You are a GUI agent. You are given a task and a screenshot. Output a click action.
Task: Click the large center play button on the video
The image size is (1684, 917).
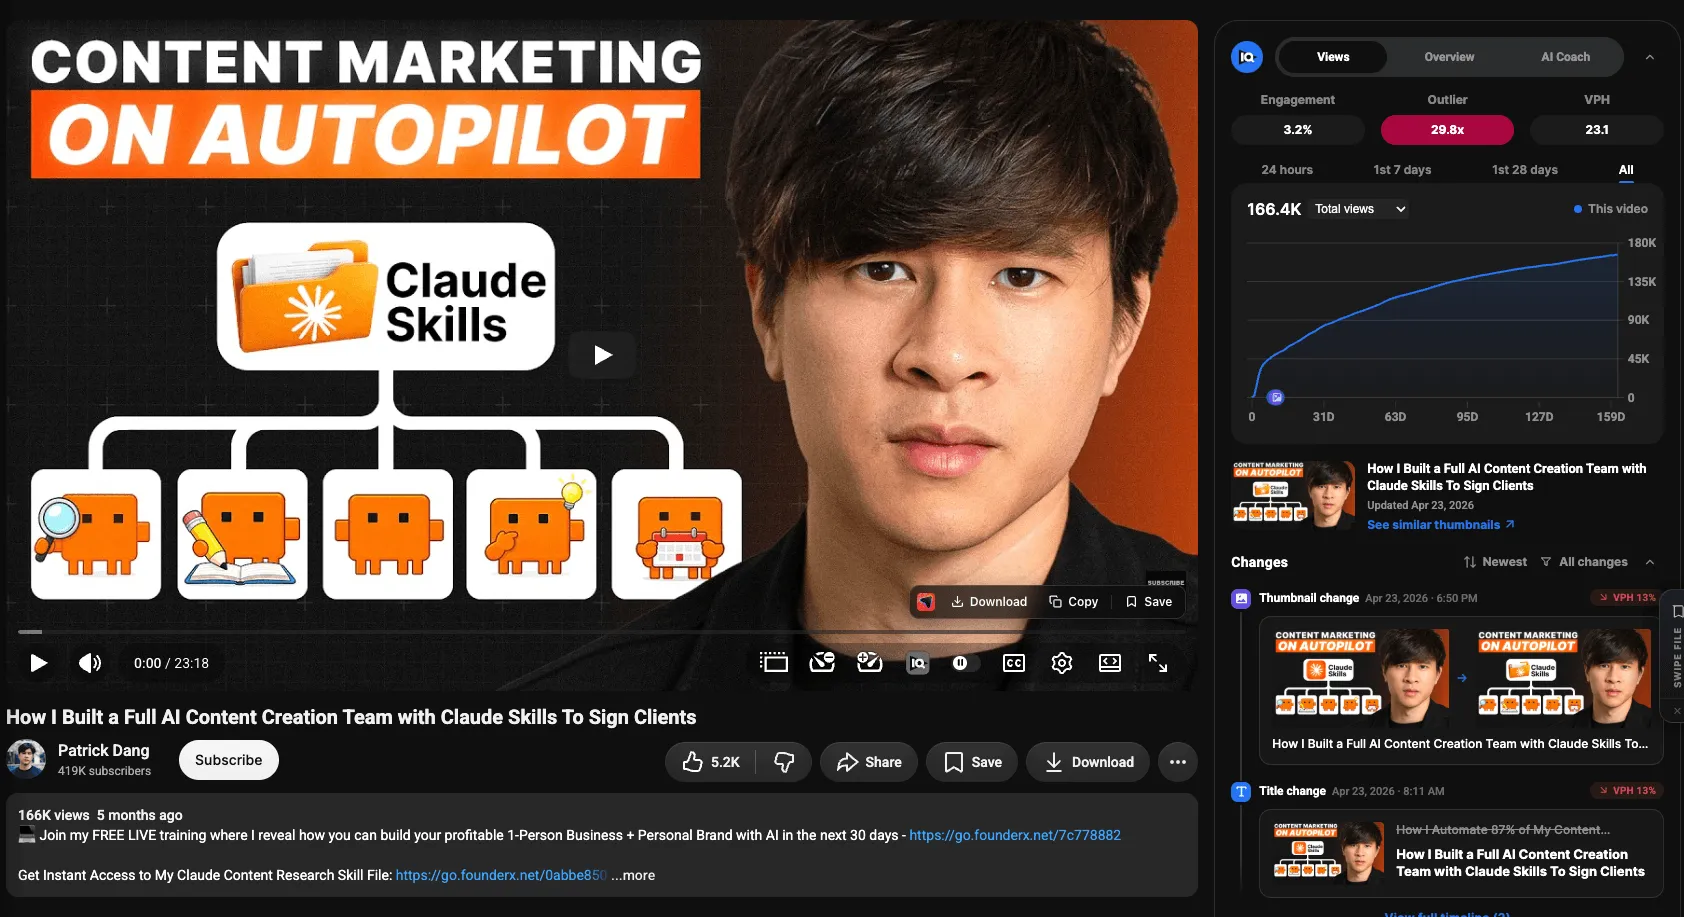602,354
